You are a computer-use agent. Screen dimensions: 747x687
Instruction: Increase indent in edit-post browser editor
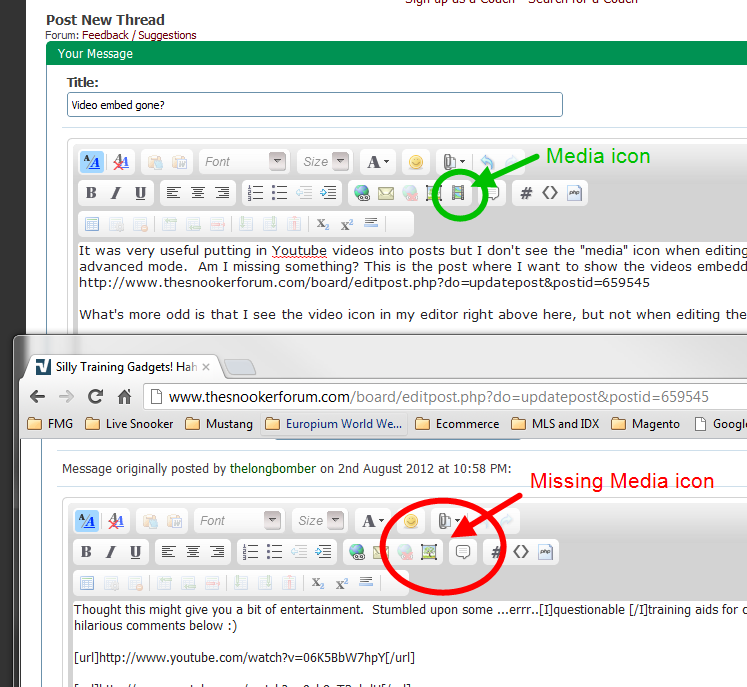323,552
